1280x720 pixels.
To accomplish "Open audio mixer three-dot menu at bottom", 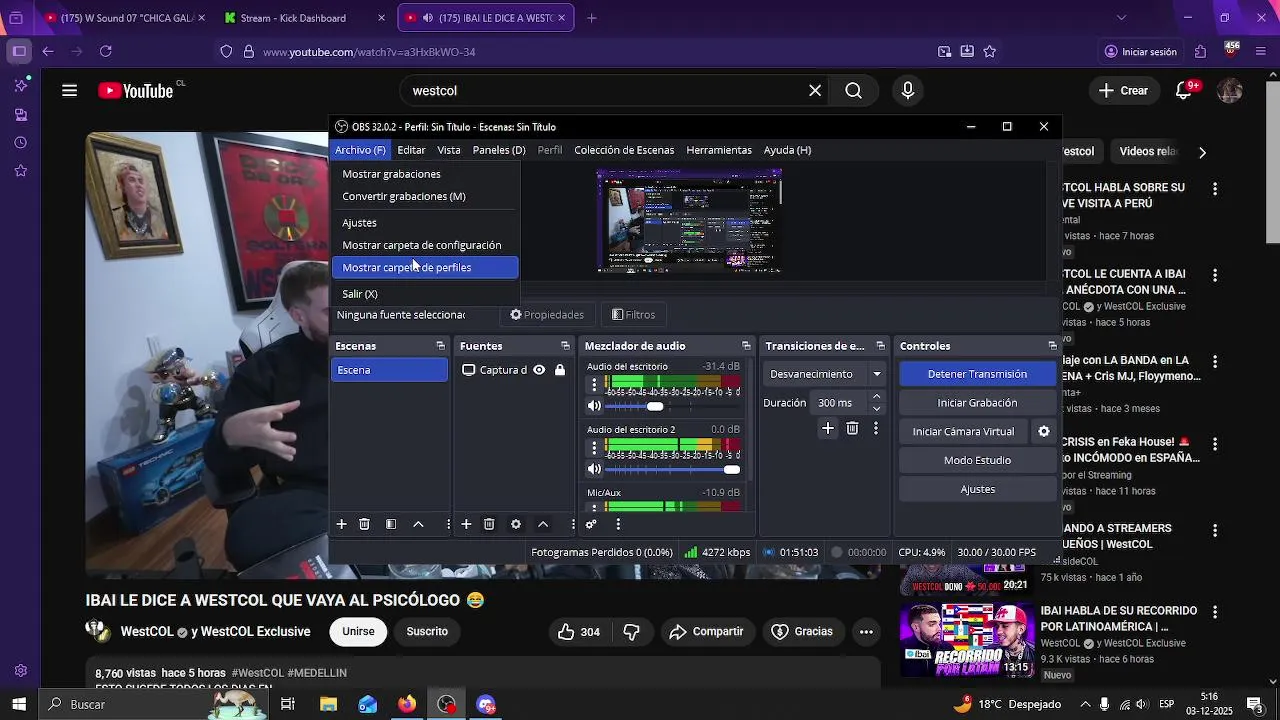I will coord(618,524).
